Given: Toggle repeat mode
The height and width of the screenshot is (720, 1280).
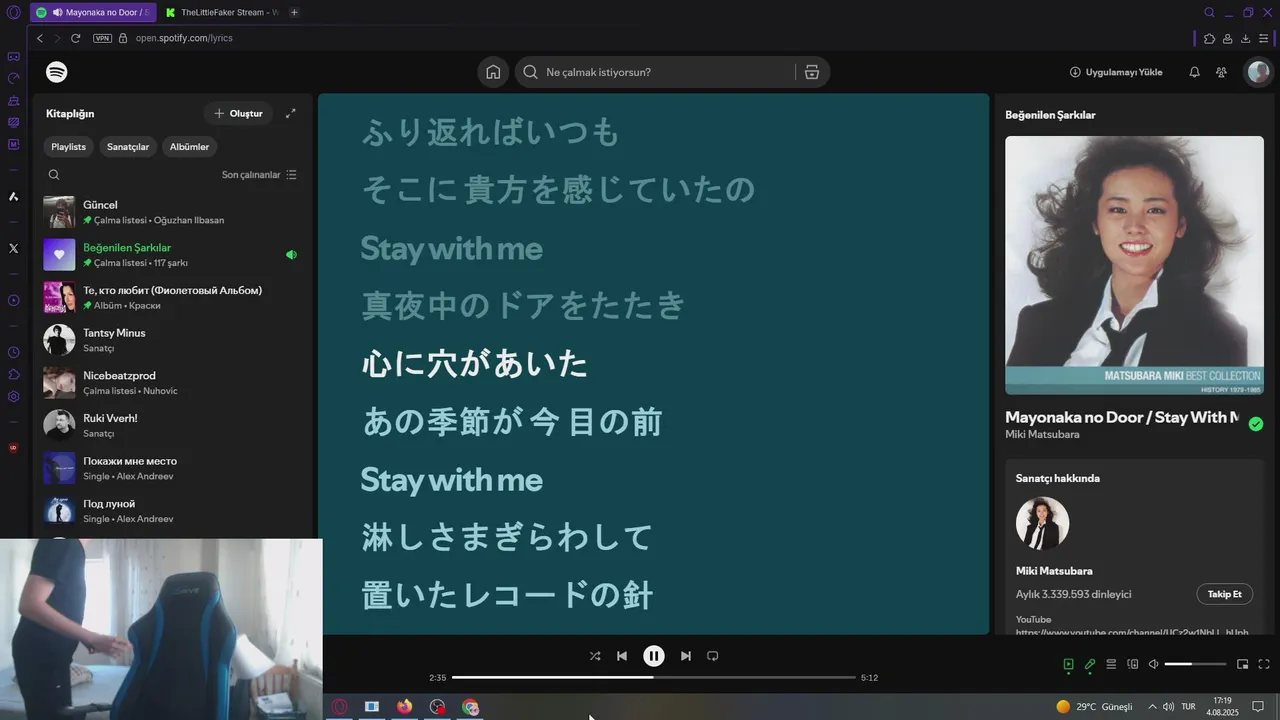Looking at the screenshot, I should (x=713, y=656).
